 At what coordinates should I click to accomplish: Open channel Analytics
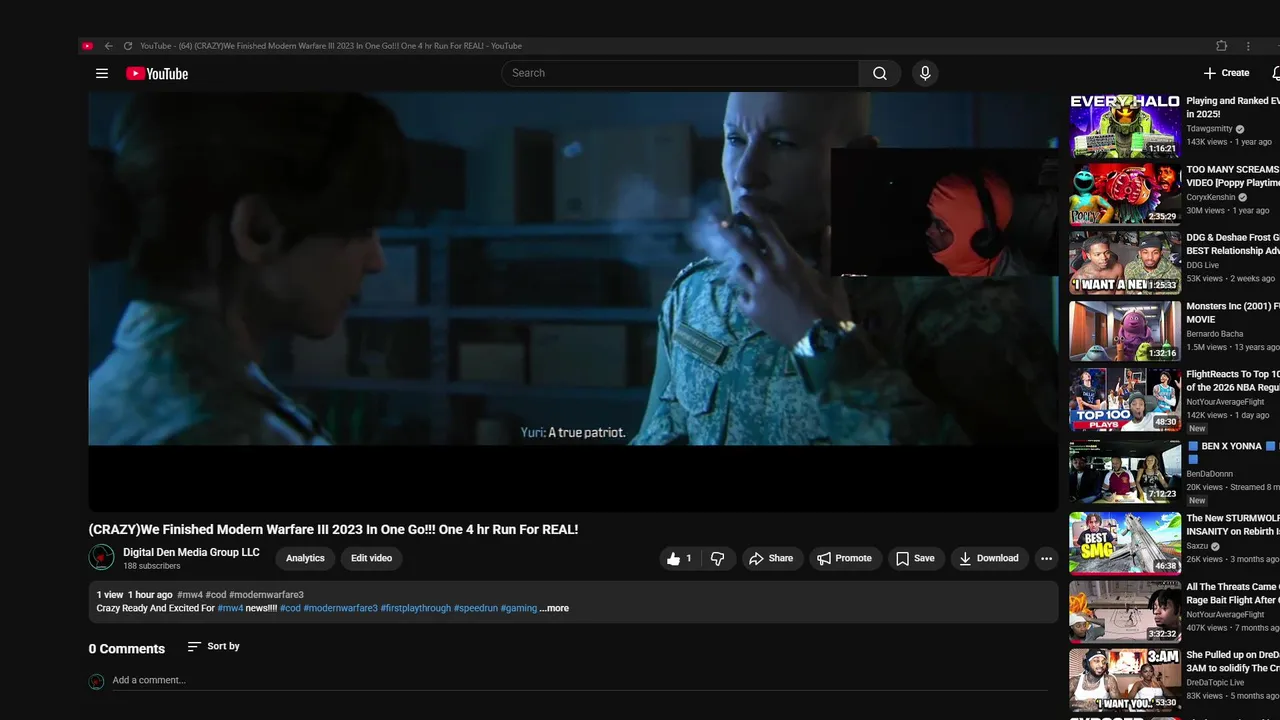coord(305,558)
